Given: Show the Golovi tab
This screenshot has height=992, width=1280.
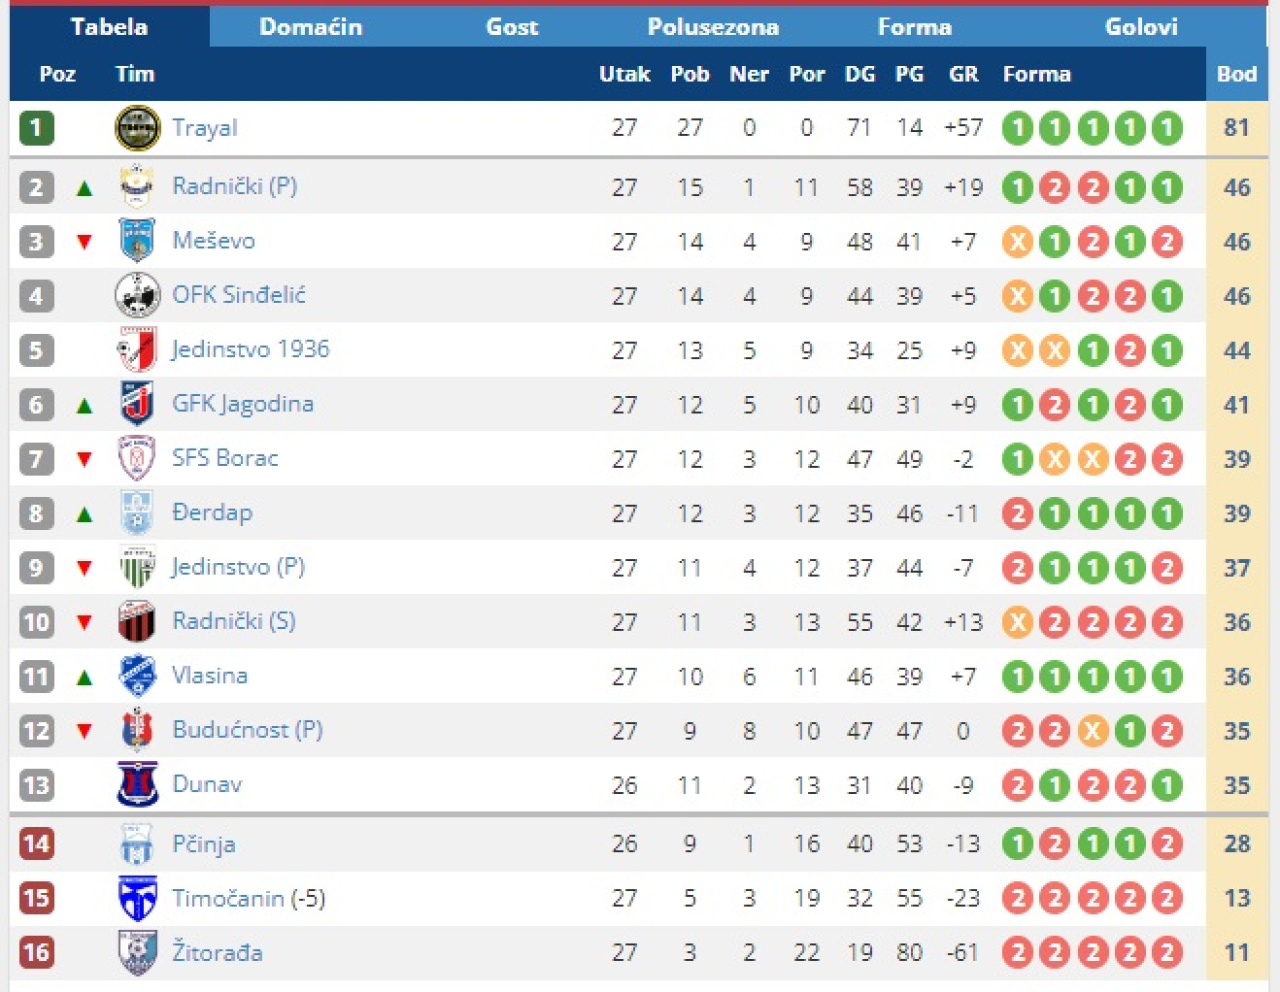Looking at the screenshot, I should (1141, 27).
